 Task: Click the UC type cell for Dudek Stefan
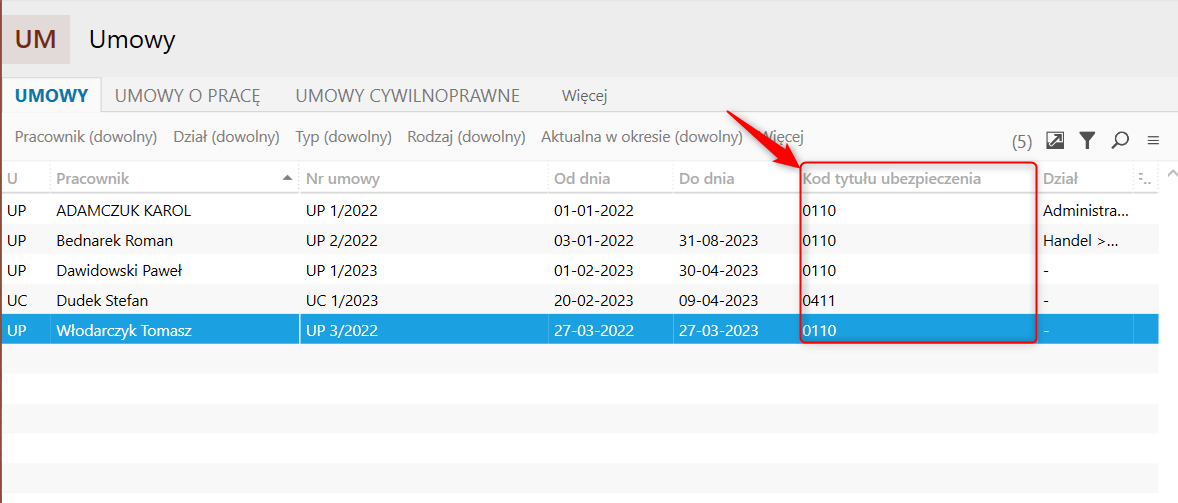click(17, 300)
